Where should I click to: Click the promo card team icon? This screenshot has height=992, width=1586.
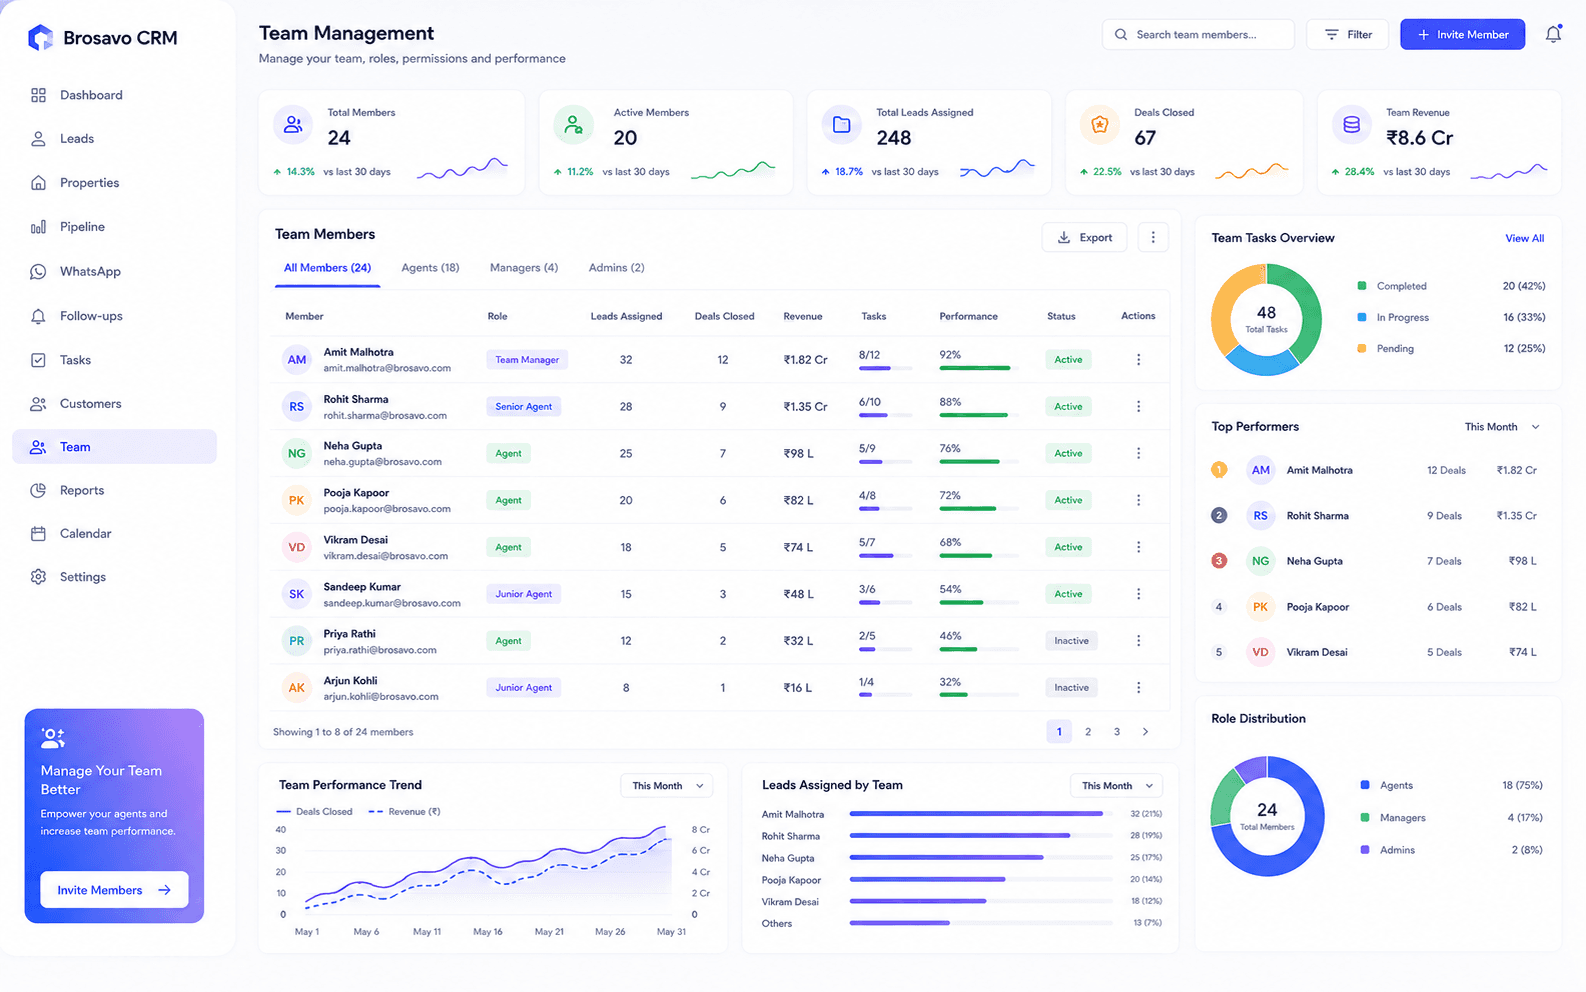[x=52, y=739]
